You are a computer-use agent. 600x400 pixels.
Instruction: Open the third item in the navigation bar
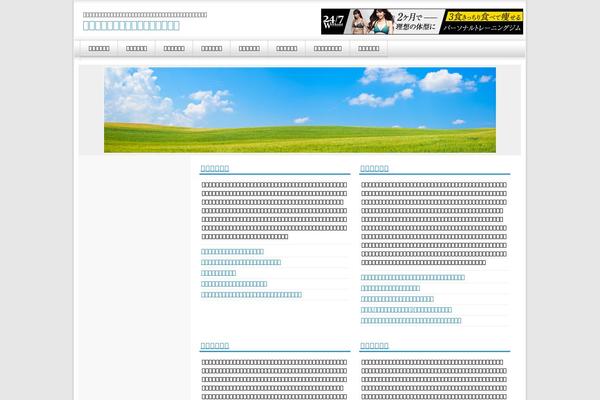(174, 49)
